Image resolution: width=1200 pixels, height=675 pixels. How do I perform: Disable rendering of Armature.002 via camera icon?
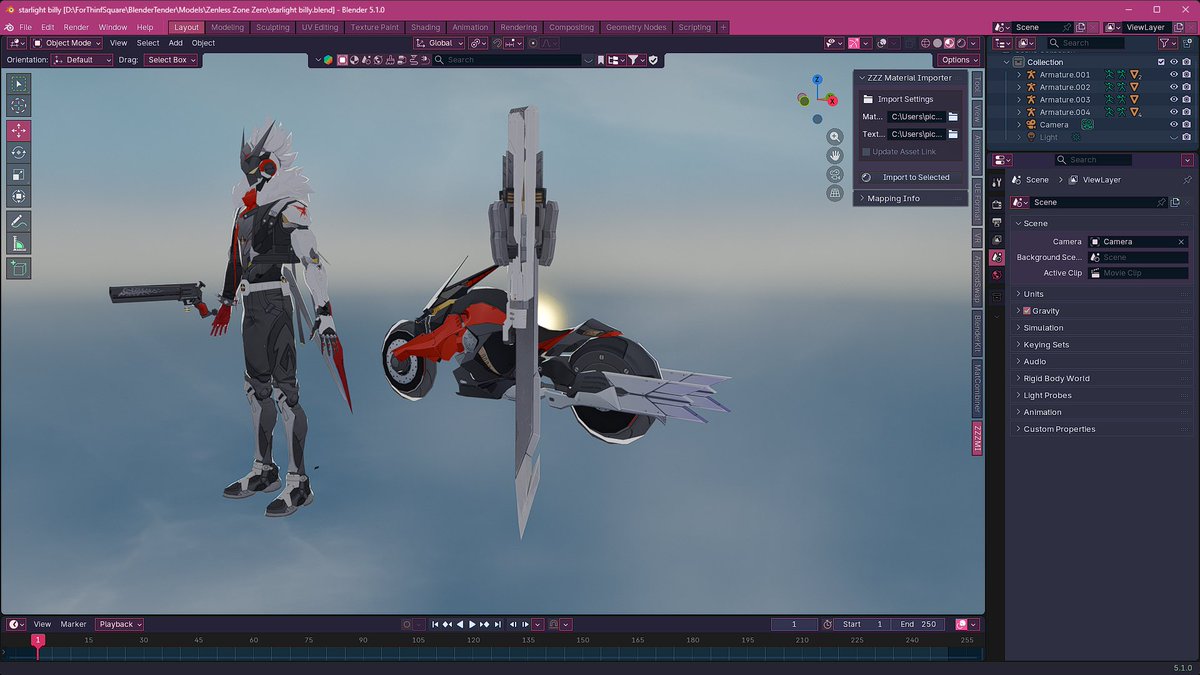(x=1187, y=87)
